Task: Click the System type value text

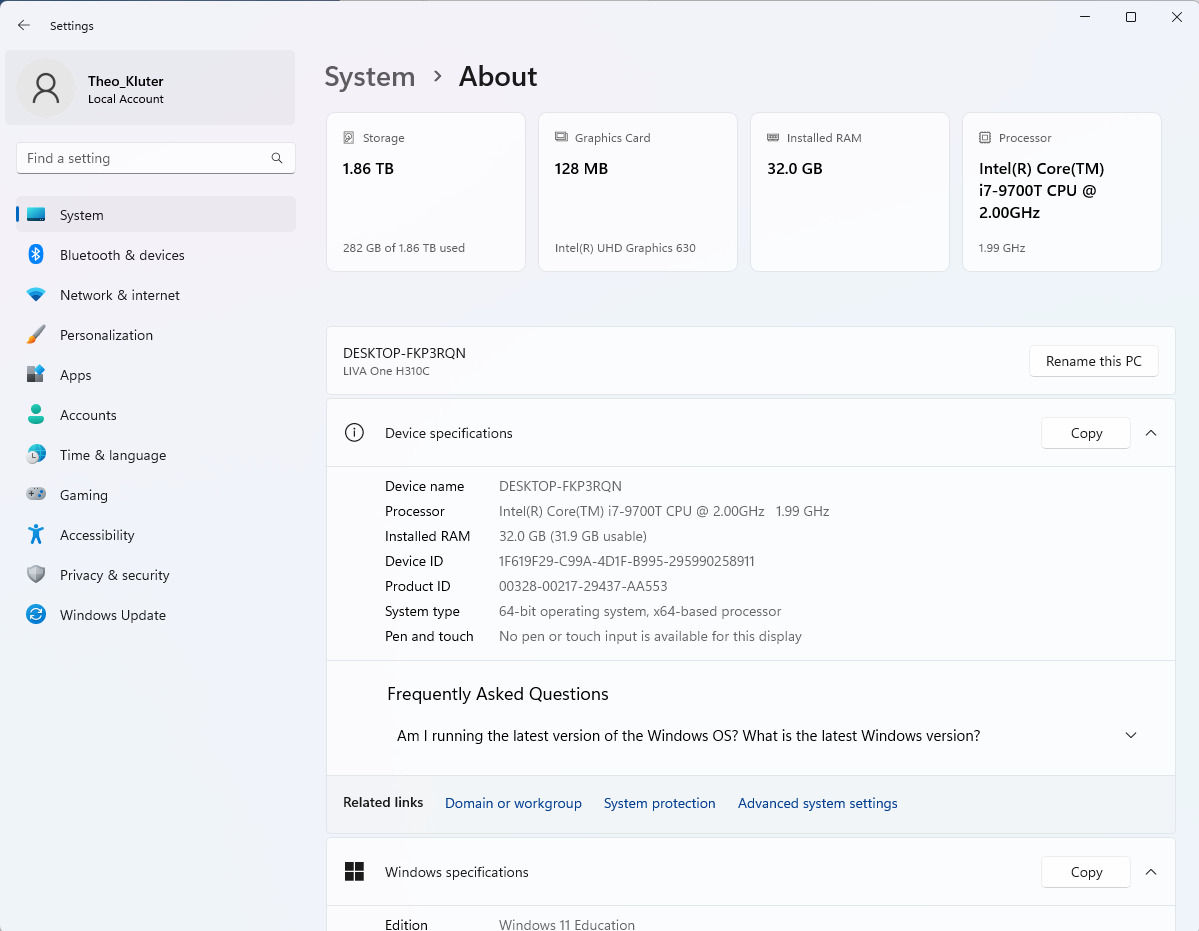Action: click(640, 611)
